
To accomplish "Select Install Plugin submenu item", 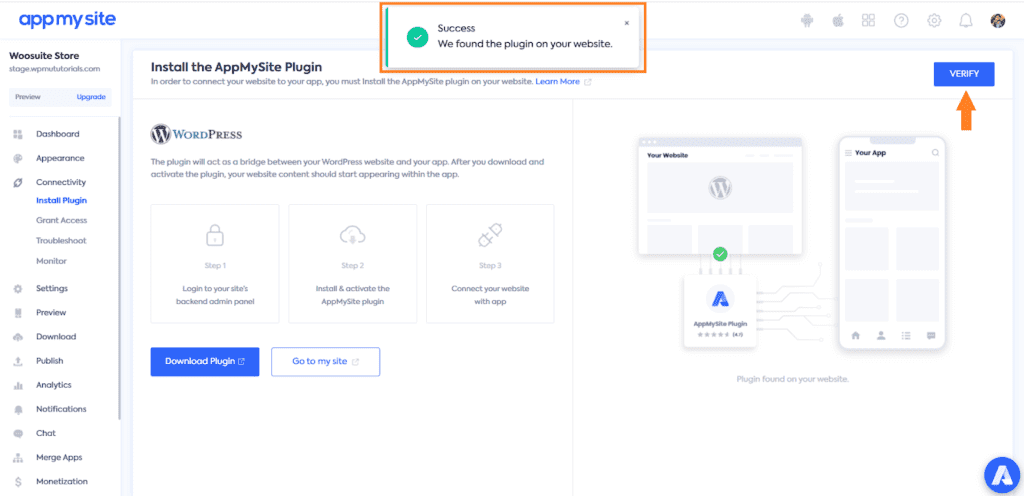I will pyautogui.click(x=61, y=200).
